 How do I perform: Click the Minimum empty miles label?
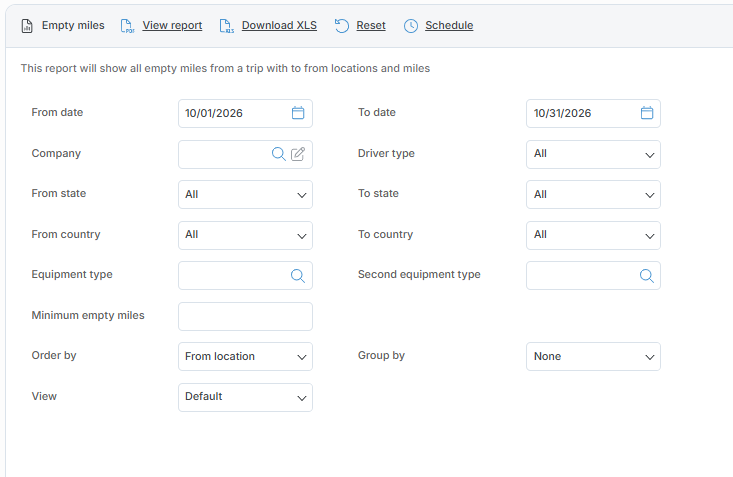(x=88, y=315)
